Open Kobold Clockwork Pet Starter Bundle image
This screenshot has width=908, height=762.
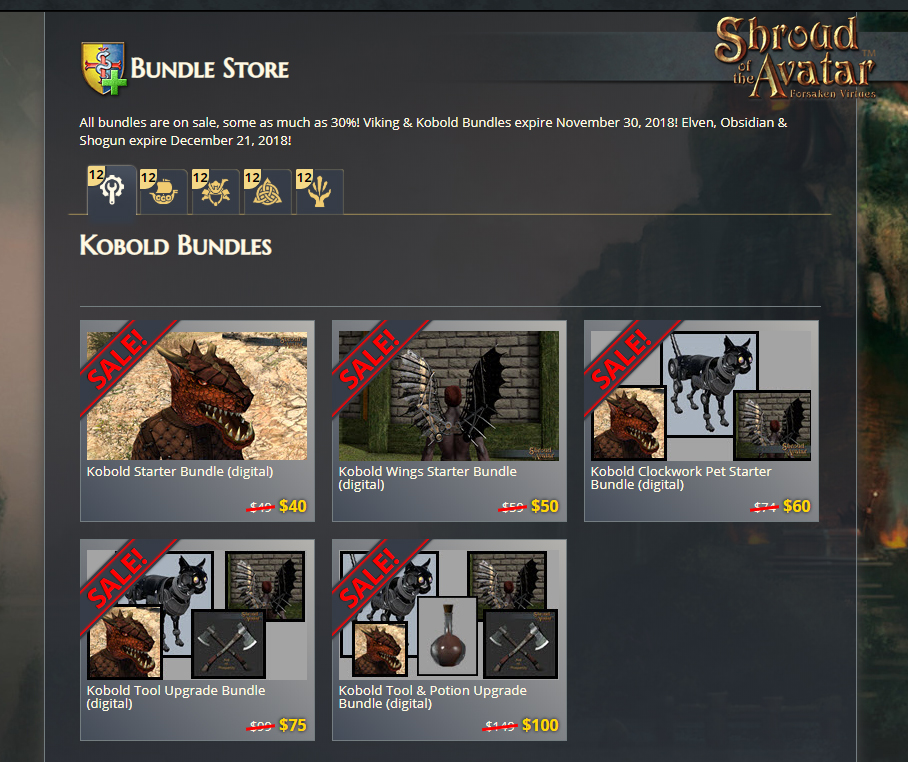pos(701,395)
